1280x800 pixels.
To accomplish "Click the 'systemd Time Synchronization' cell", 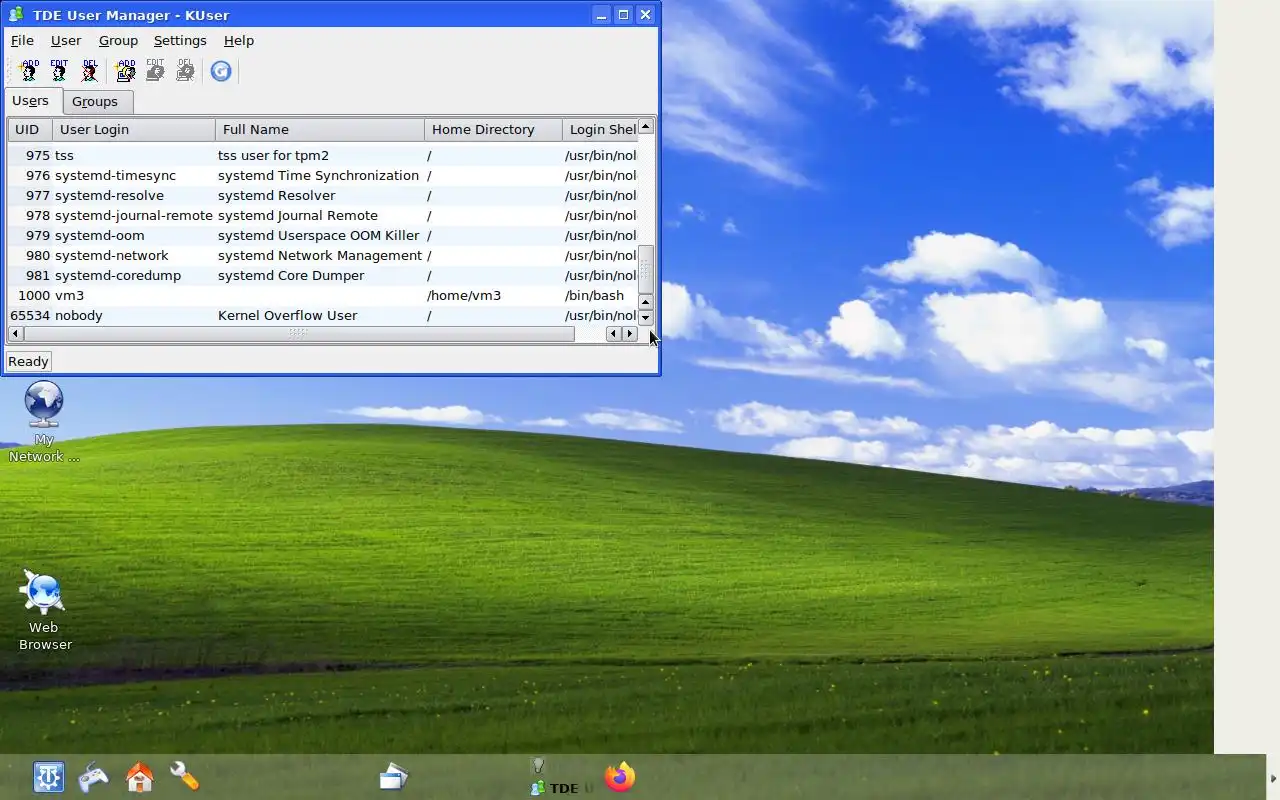I will point(318,176).
